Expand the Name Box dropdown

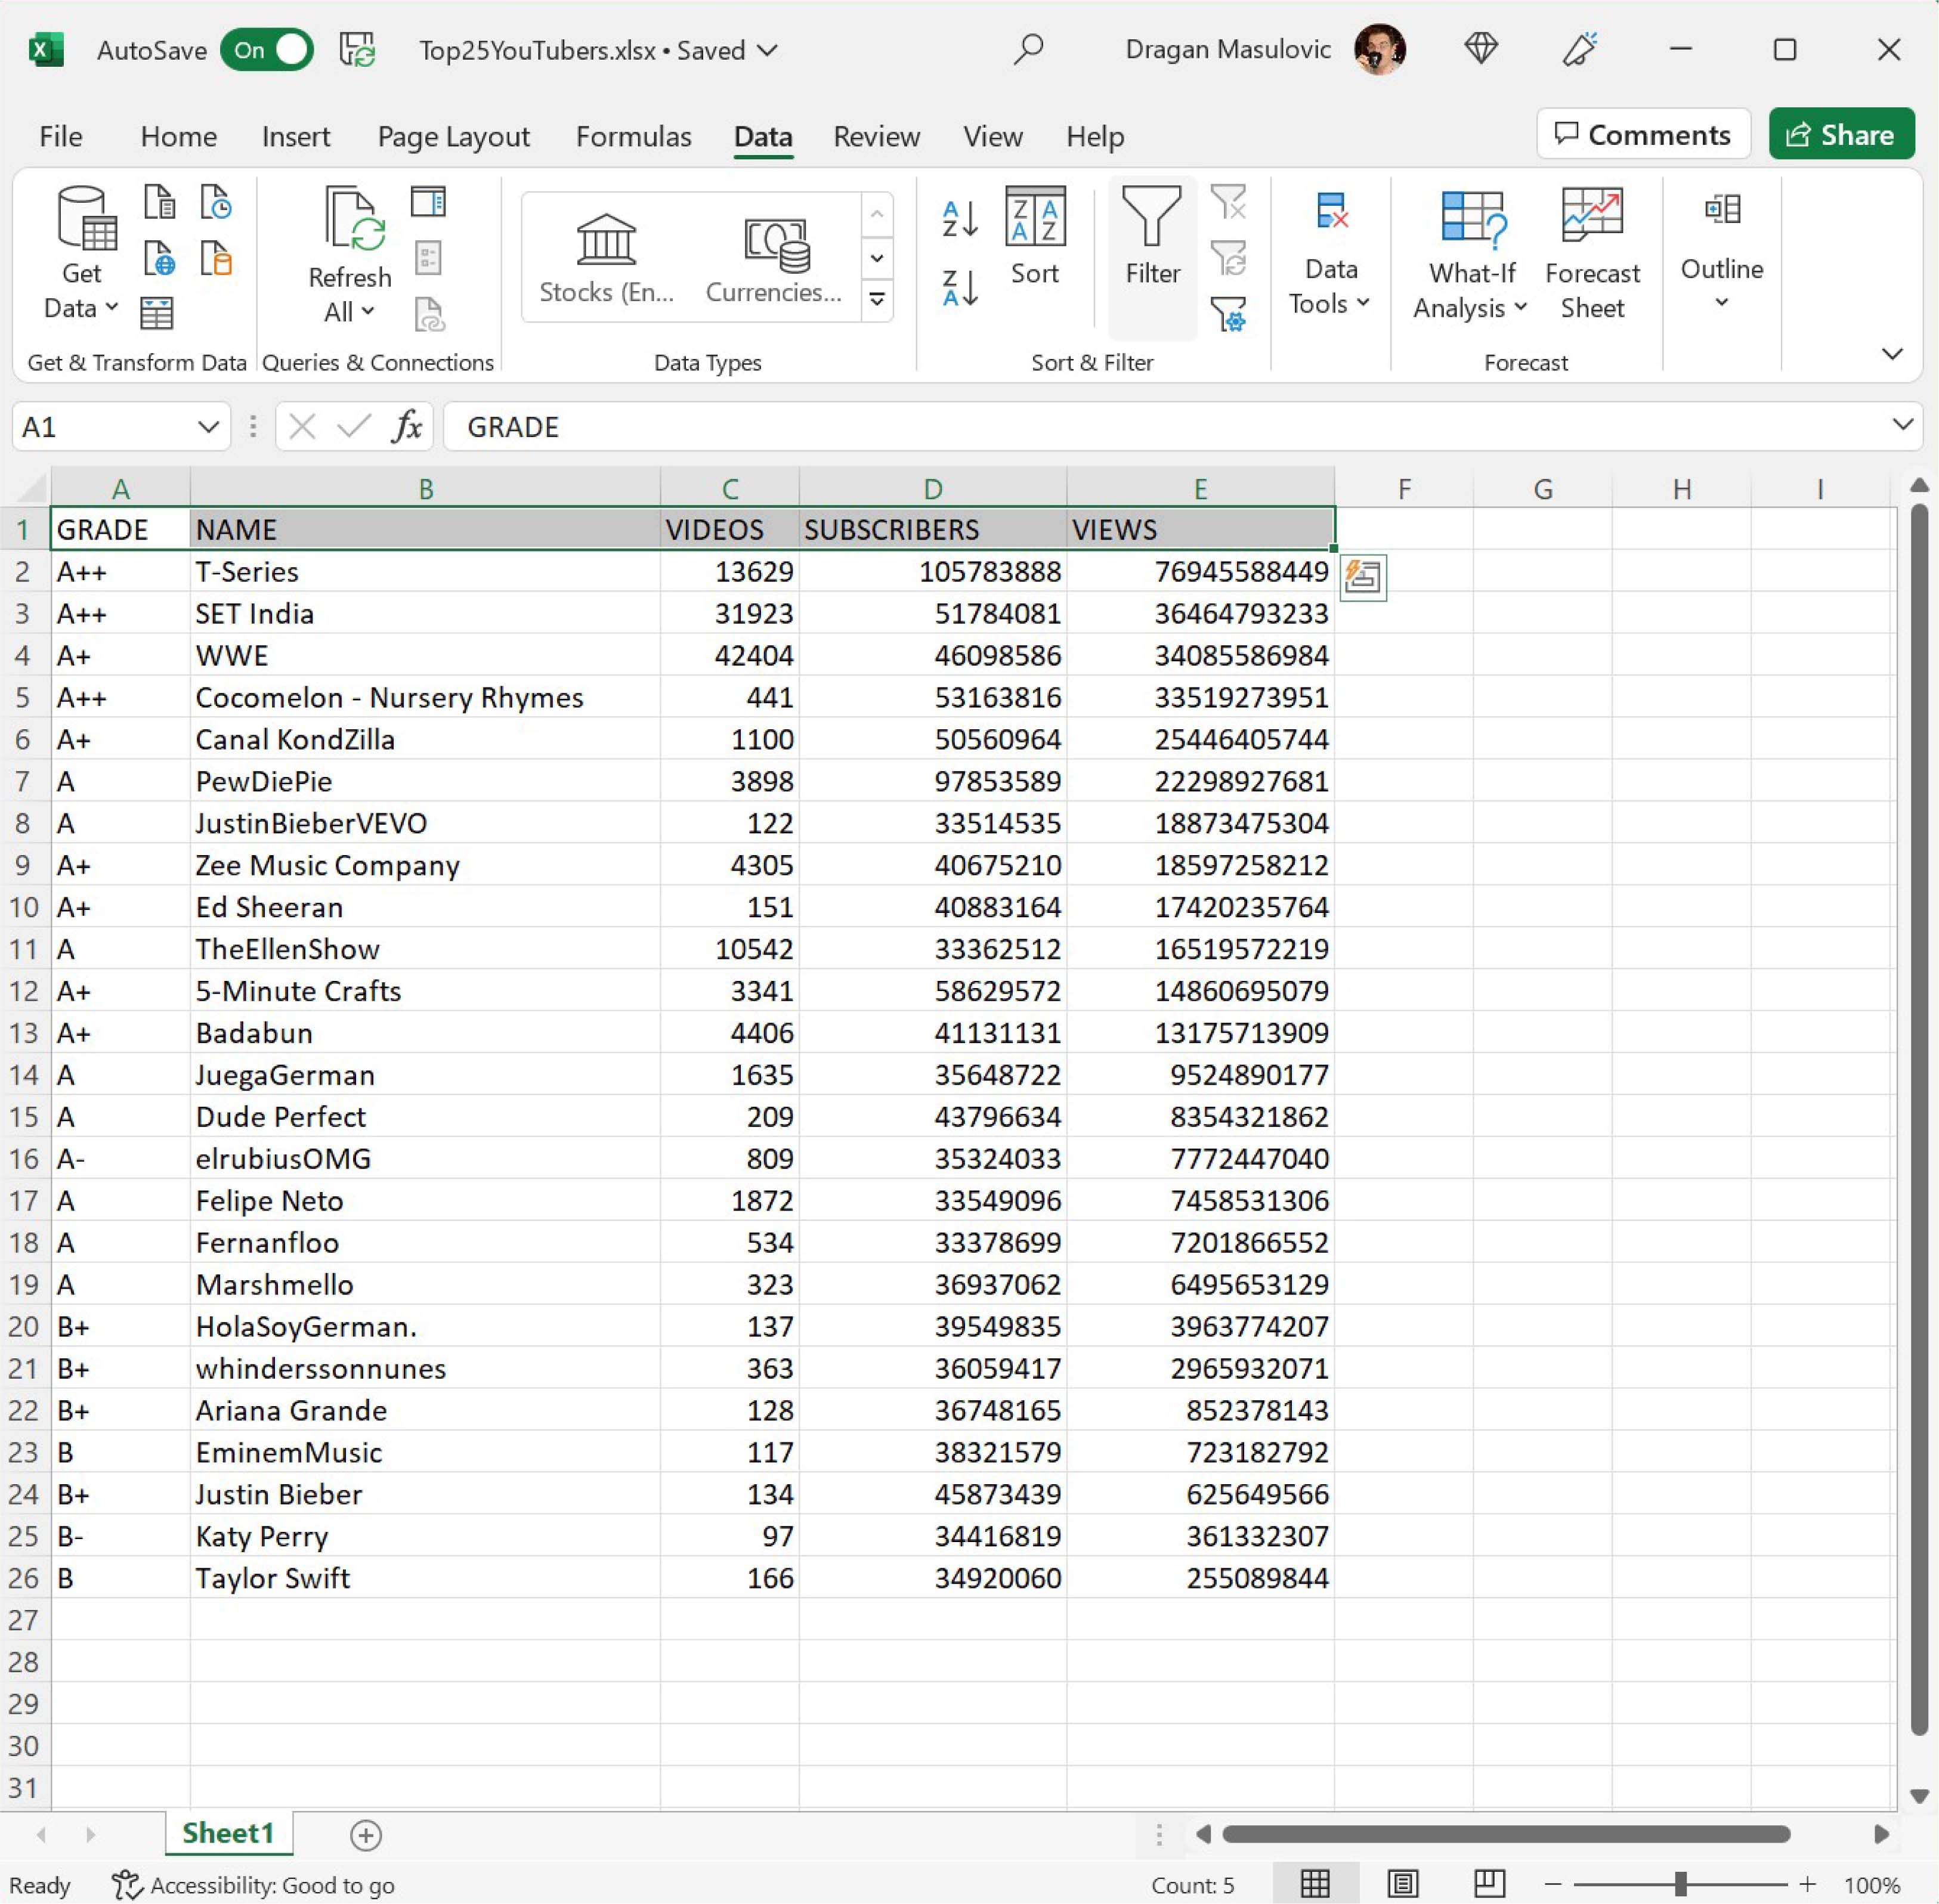point(208,427)
